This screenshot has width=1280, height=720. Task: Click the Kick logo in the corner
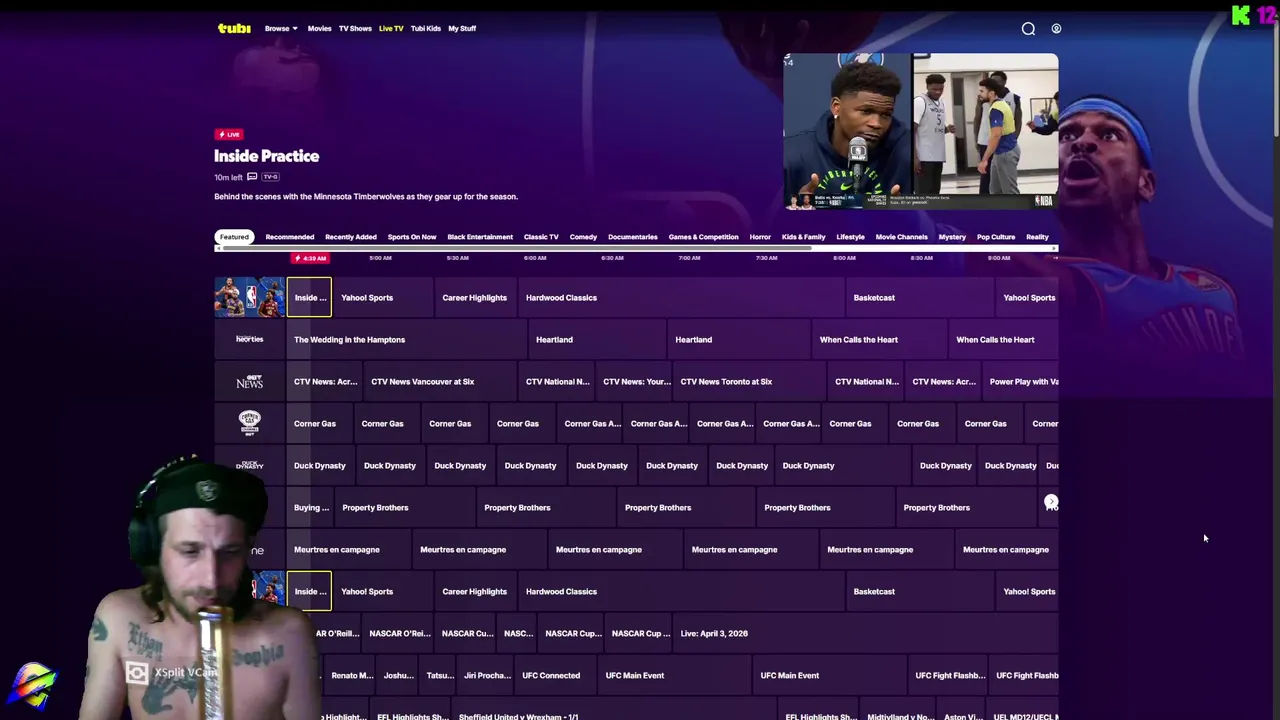coord(1241,15)
